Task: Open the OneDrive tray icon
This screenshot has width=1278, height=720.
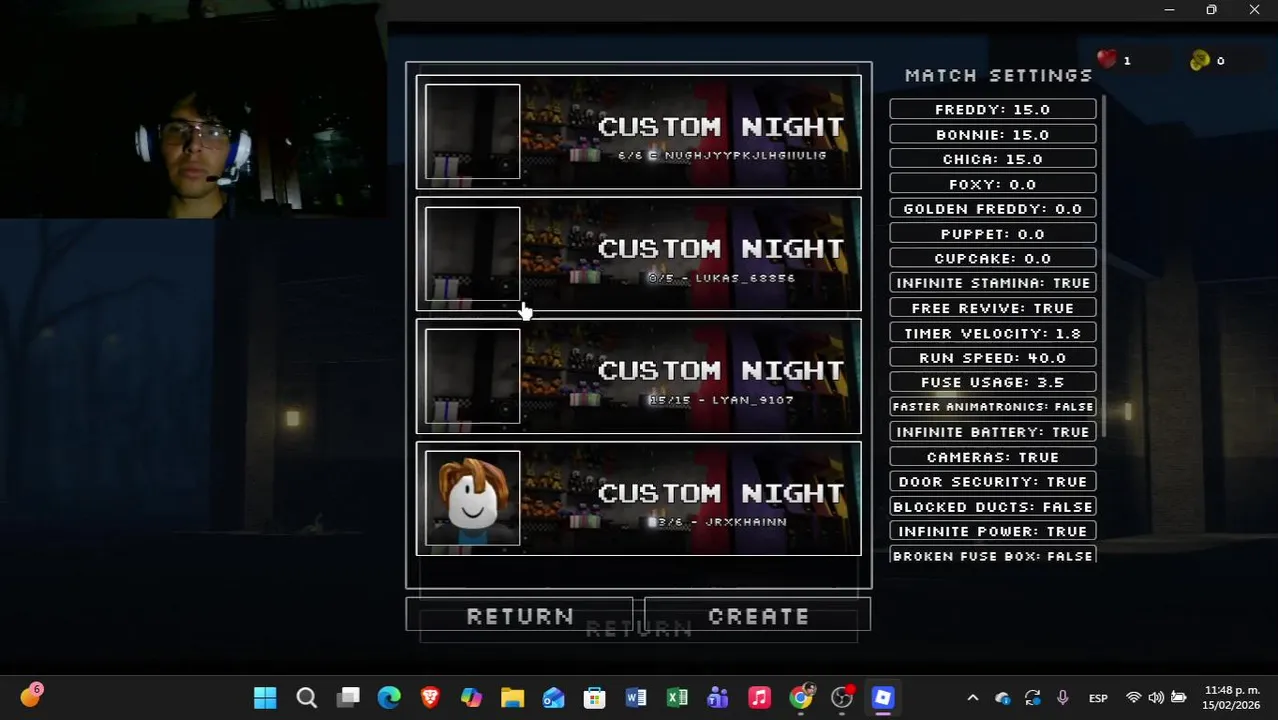Action: [x=1003, y=698]
